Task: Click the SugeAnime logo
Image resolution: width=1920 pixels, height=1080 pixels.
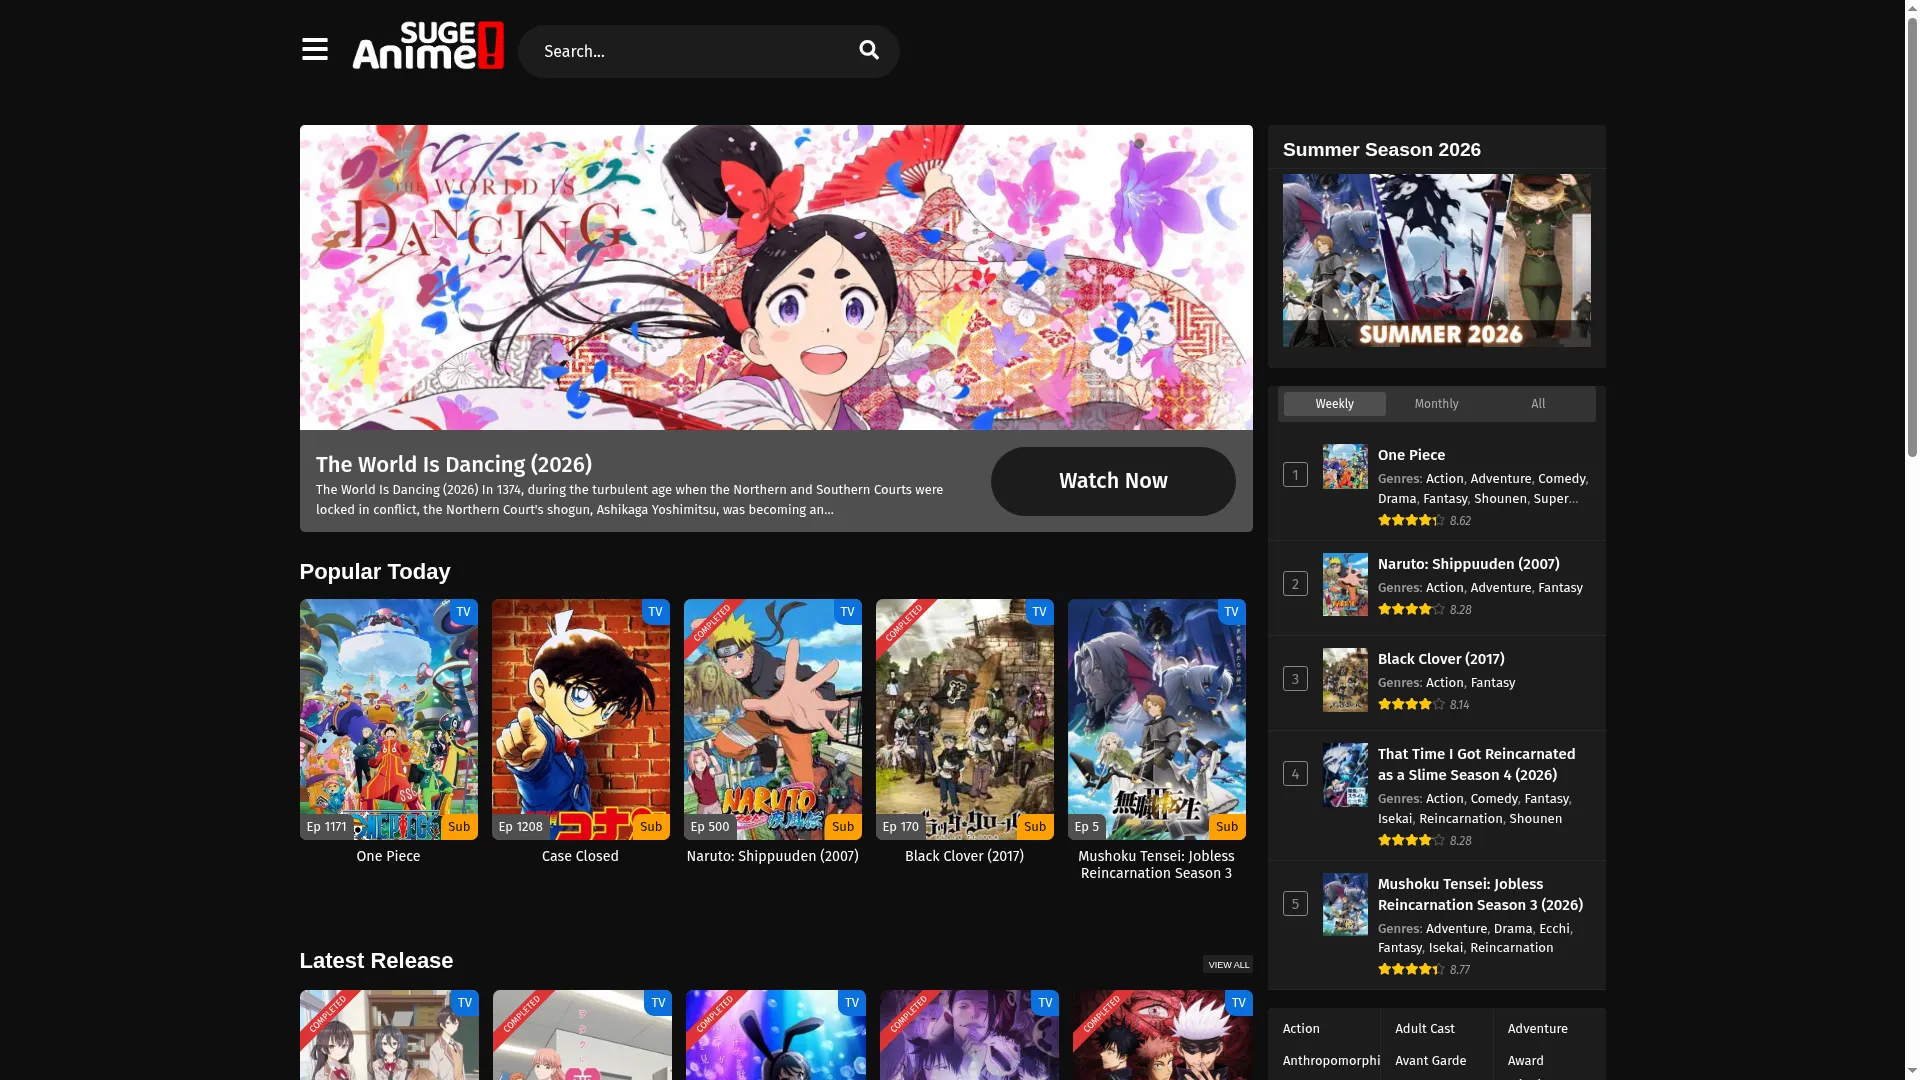Action: point(428,46)
